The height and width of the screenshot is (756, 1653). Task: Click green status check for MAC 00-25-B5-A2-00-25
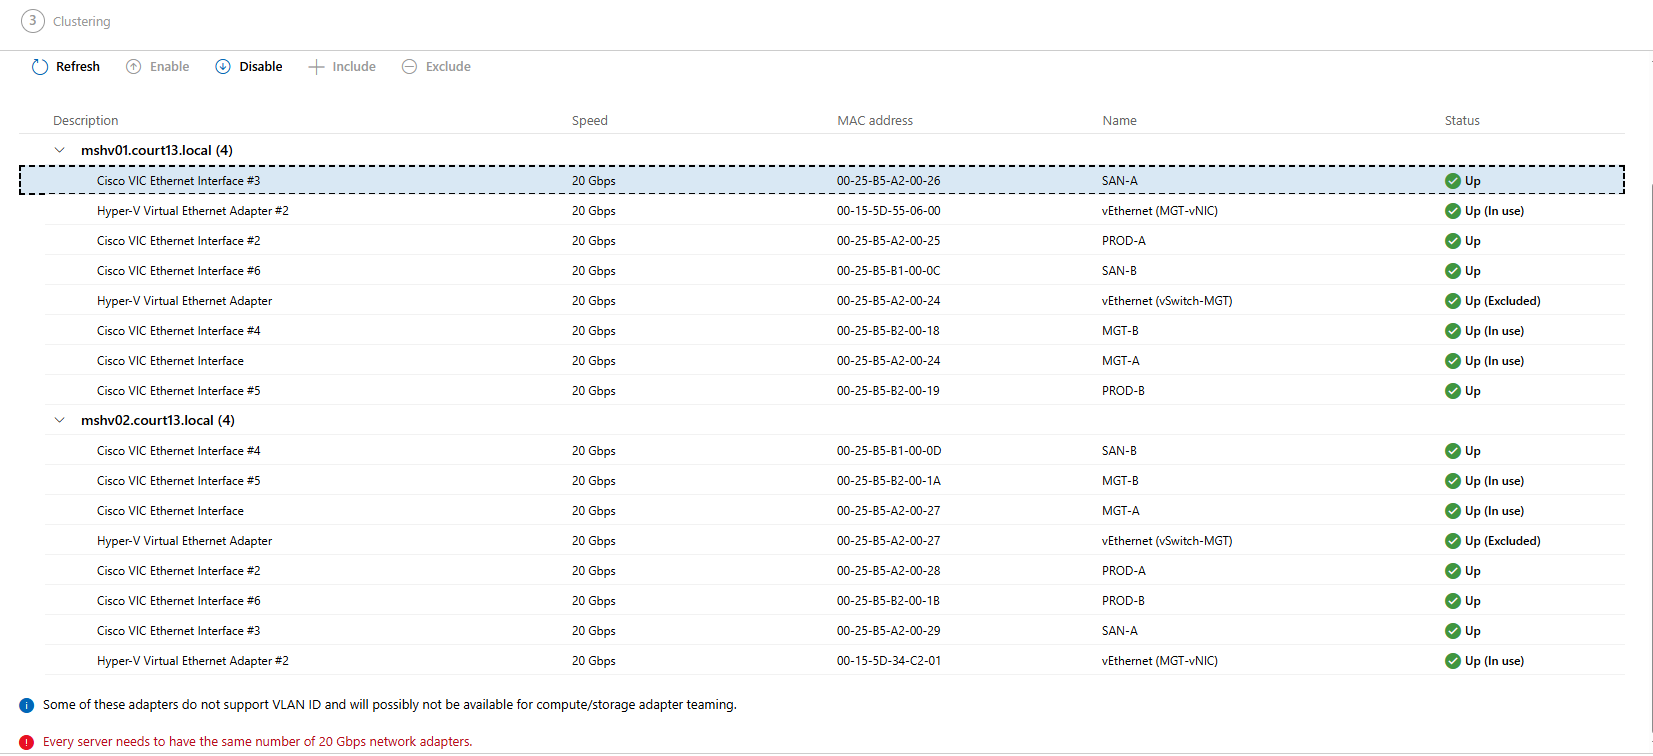point(1453,241)
